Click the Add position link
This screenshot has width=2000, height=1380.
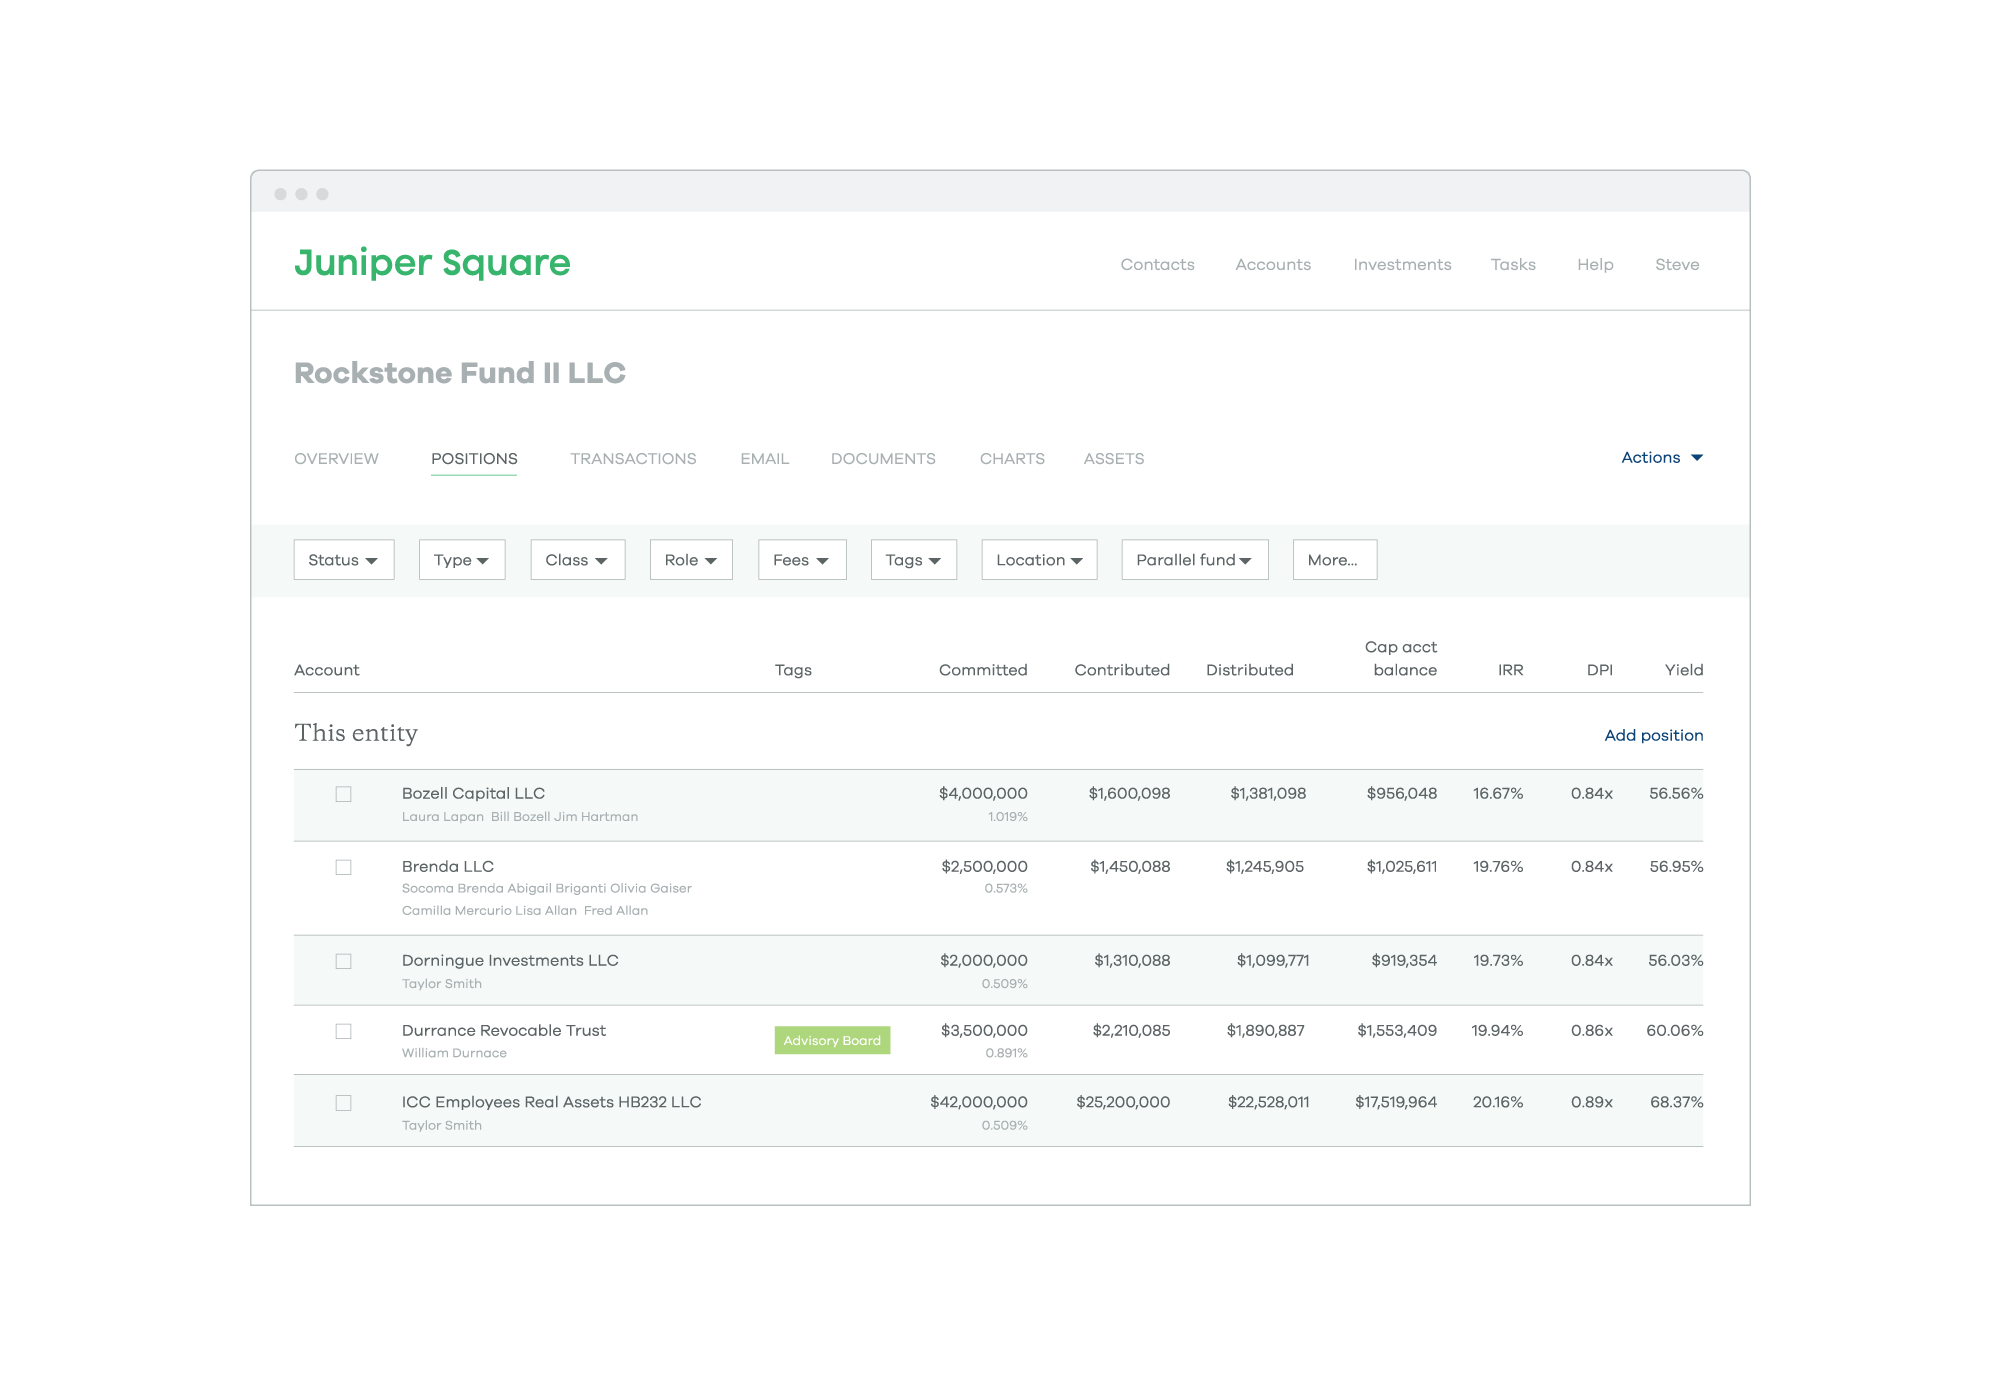(x=1653, y=736)
